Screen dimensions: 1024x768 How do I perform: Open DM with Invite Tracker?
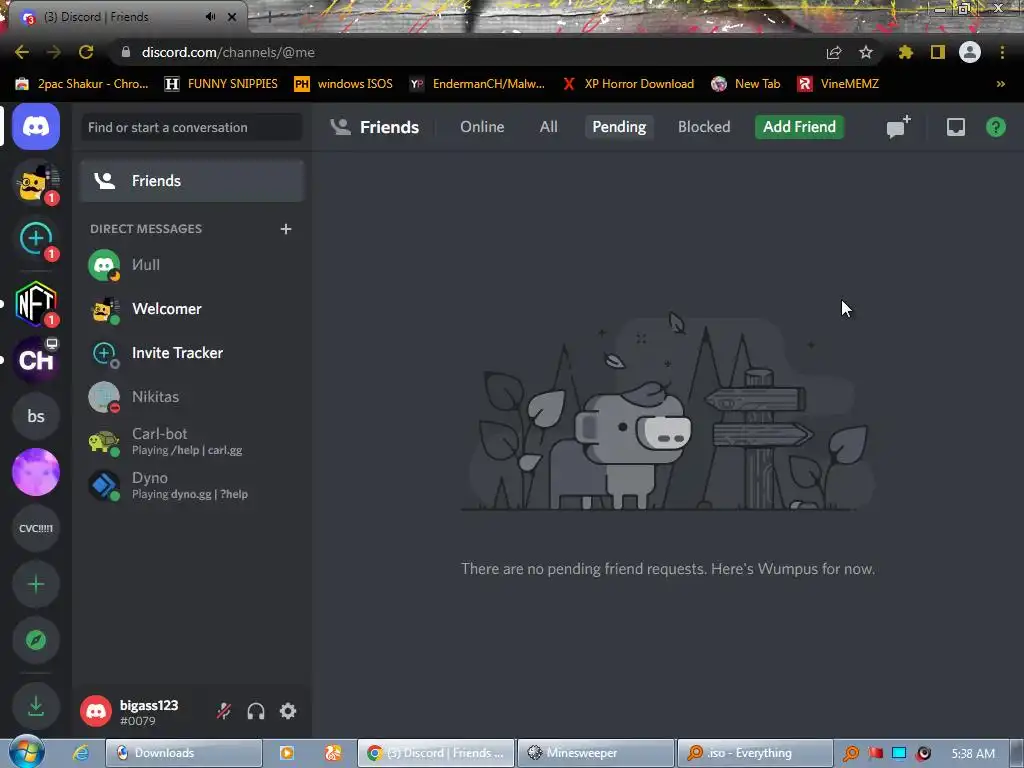click(192, 353)
